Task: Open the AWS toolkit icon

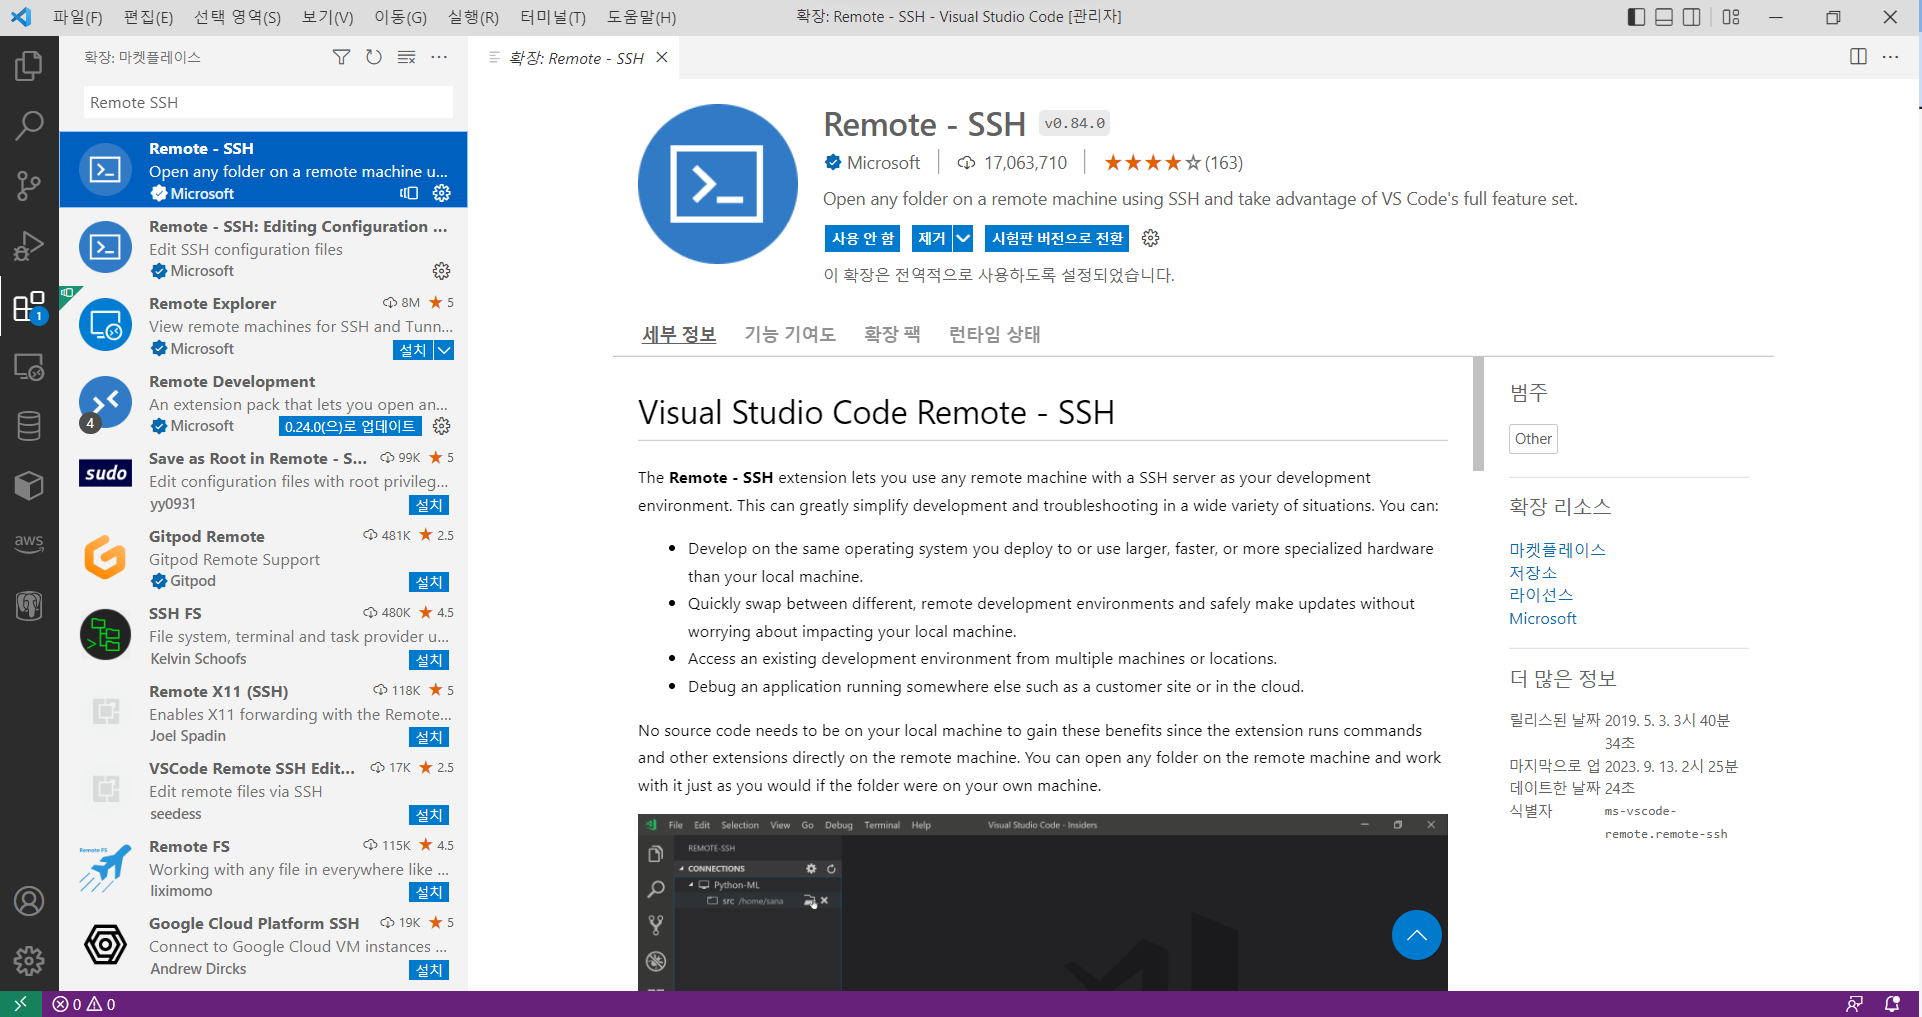Action: click(x=29, y=545)
